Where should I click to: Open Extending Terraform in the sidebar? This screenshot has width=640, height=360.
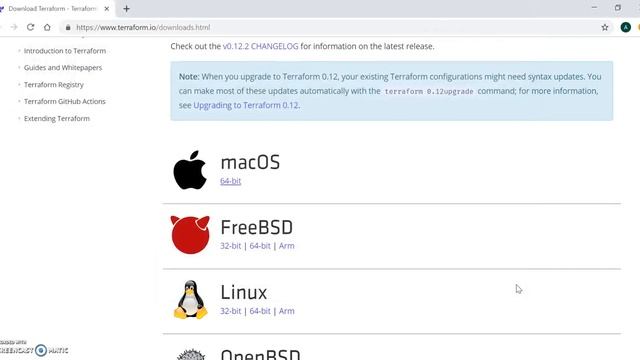57,118
